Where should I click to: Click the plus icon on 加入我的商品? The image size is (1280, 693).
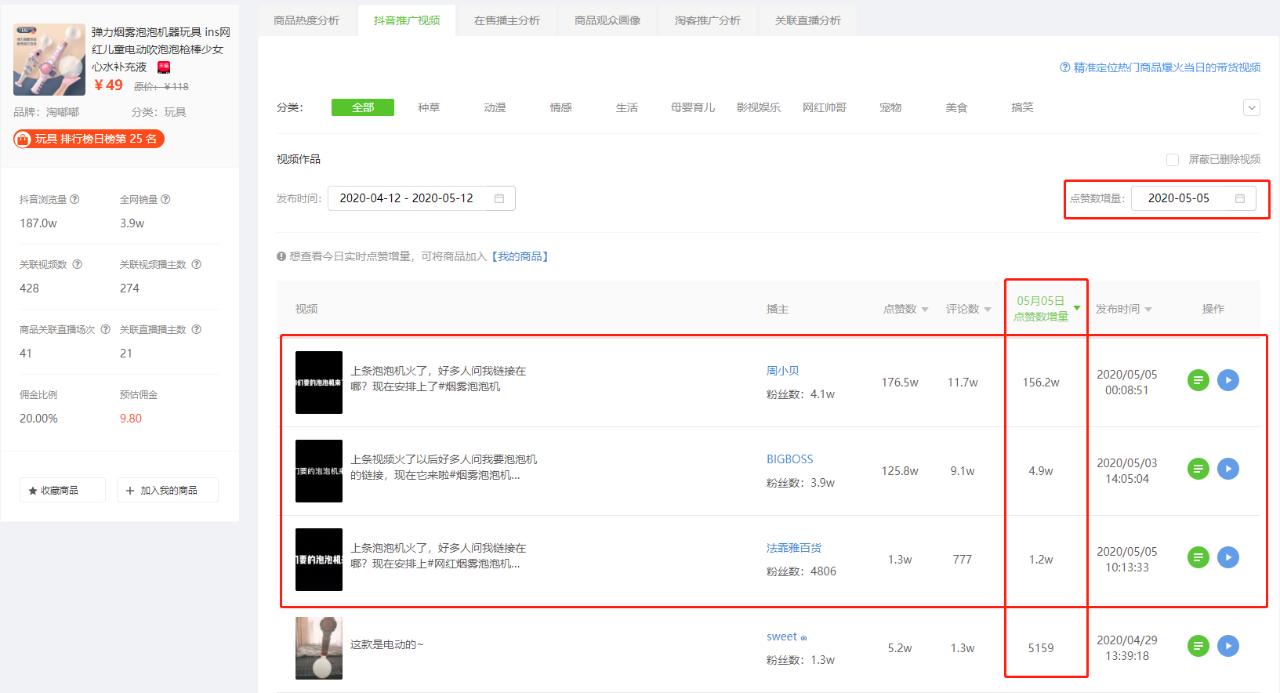pos(128,489)
